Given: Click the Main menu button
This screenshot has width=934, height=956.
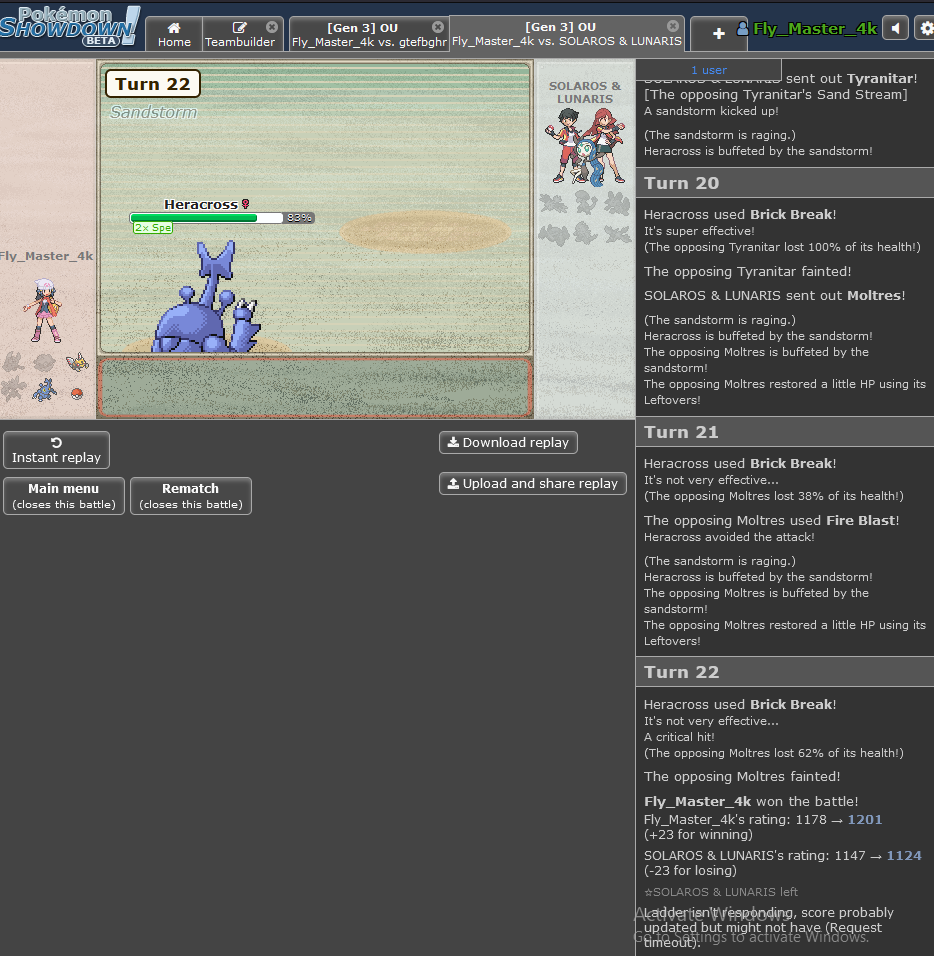Looking at the screenshot, I should pyautogui.click(x=64, y=496).
